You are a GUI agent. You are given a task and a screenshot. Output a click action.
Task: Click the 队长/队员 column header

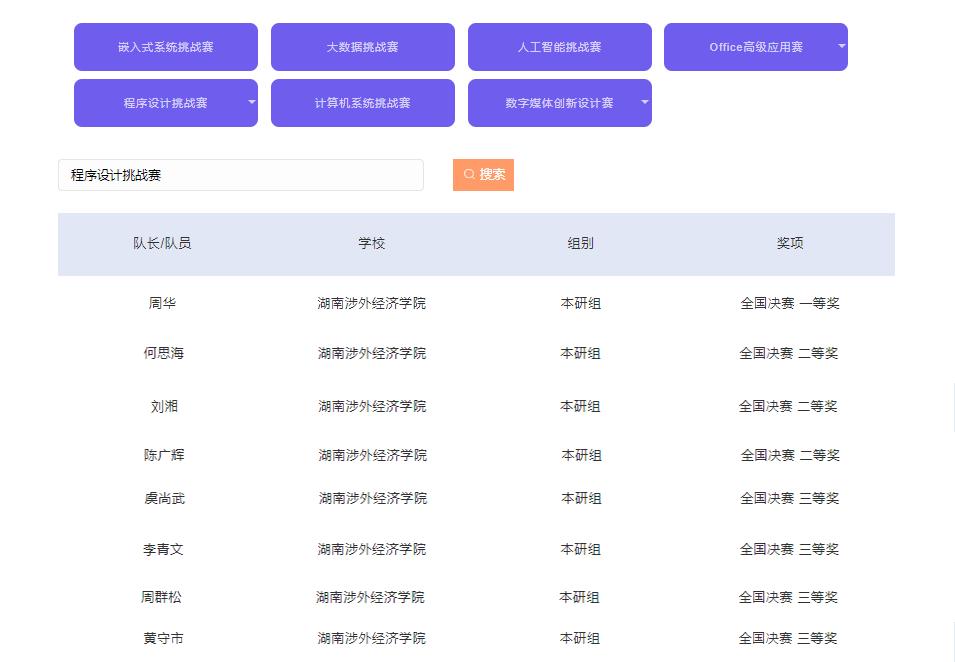[162, 243]
